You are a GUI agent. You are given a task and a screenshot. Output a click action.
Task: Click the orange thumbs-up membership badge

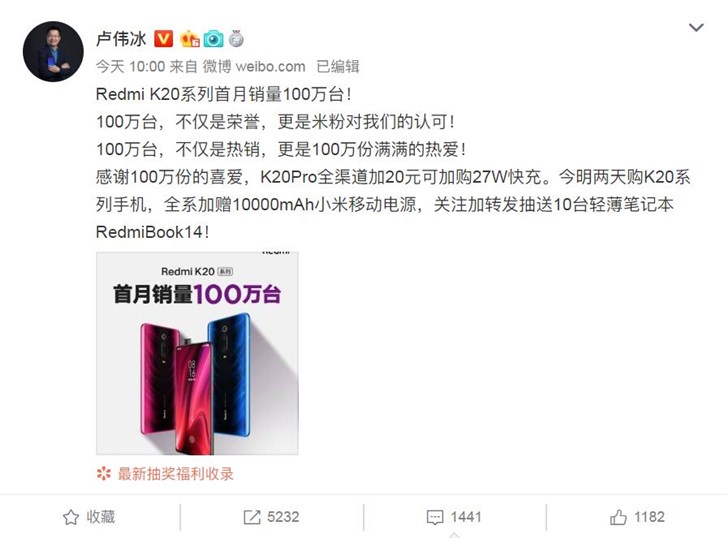(x=190, y=39)
